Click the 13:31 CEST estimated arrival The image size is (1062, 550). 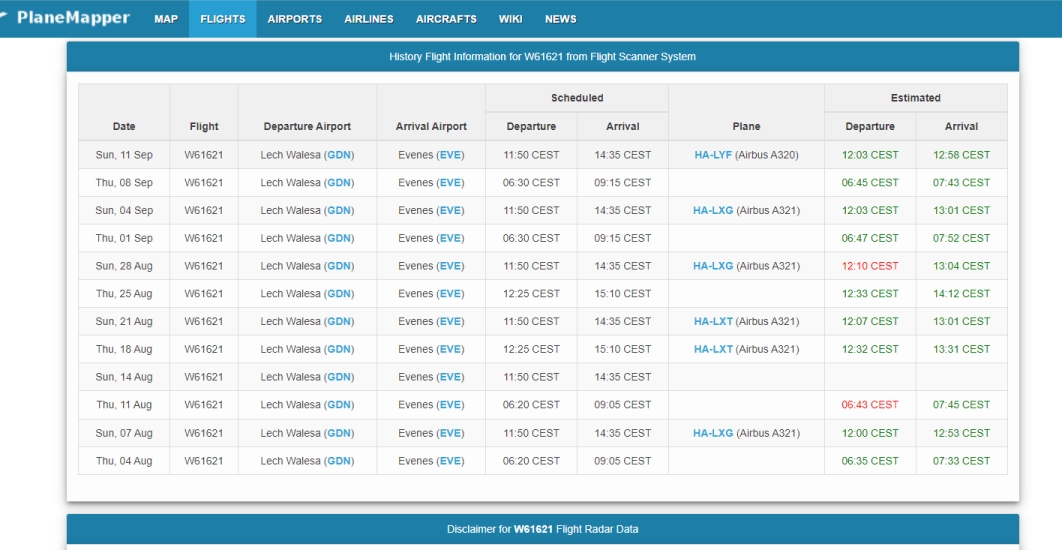(x=962, y=350)
